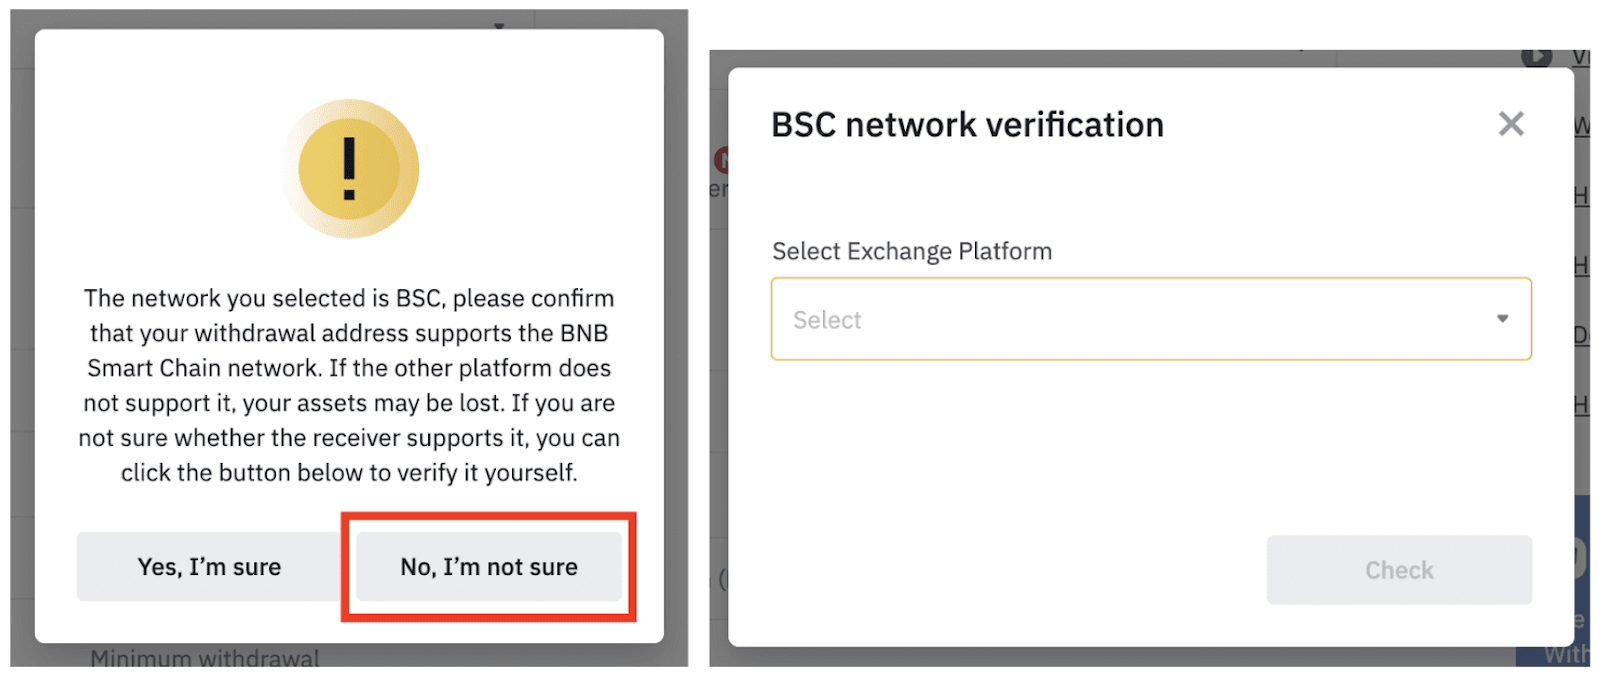Click the partially hidden dropdown arrow above the warning dialog
The height and width of the screenshot is (679, 1600).
[x=499, y=26]
